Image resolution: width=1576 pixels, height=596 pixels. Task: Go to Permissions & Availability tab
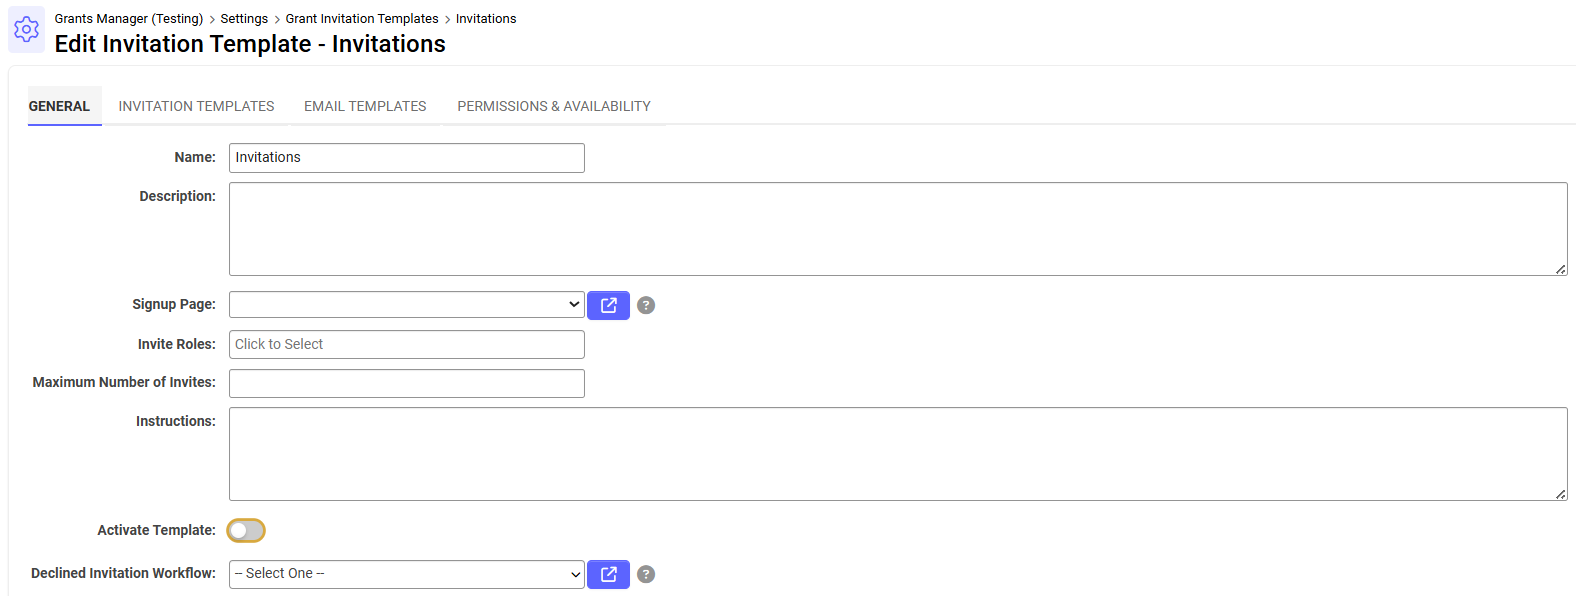click(x=554, y=106)
